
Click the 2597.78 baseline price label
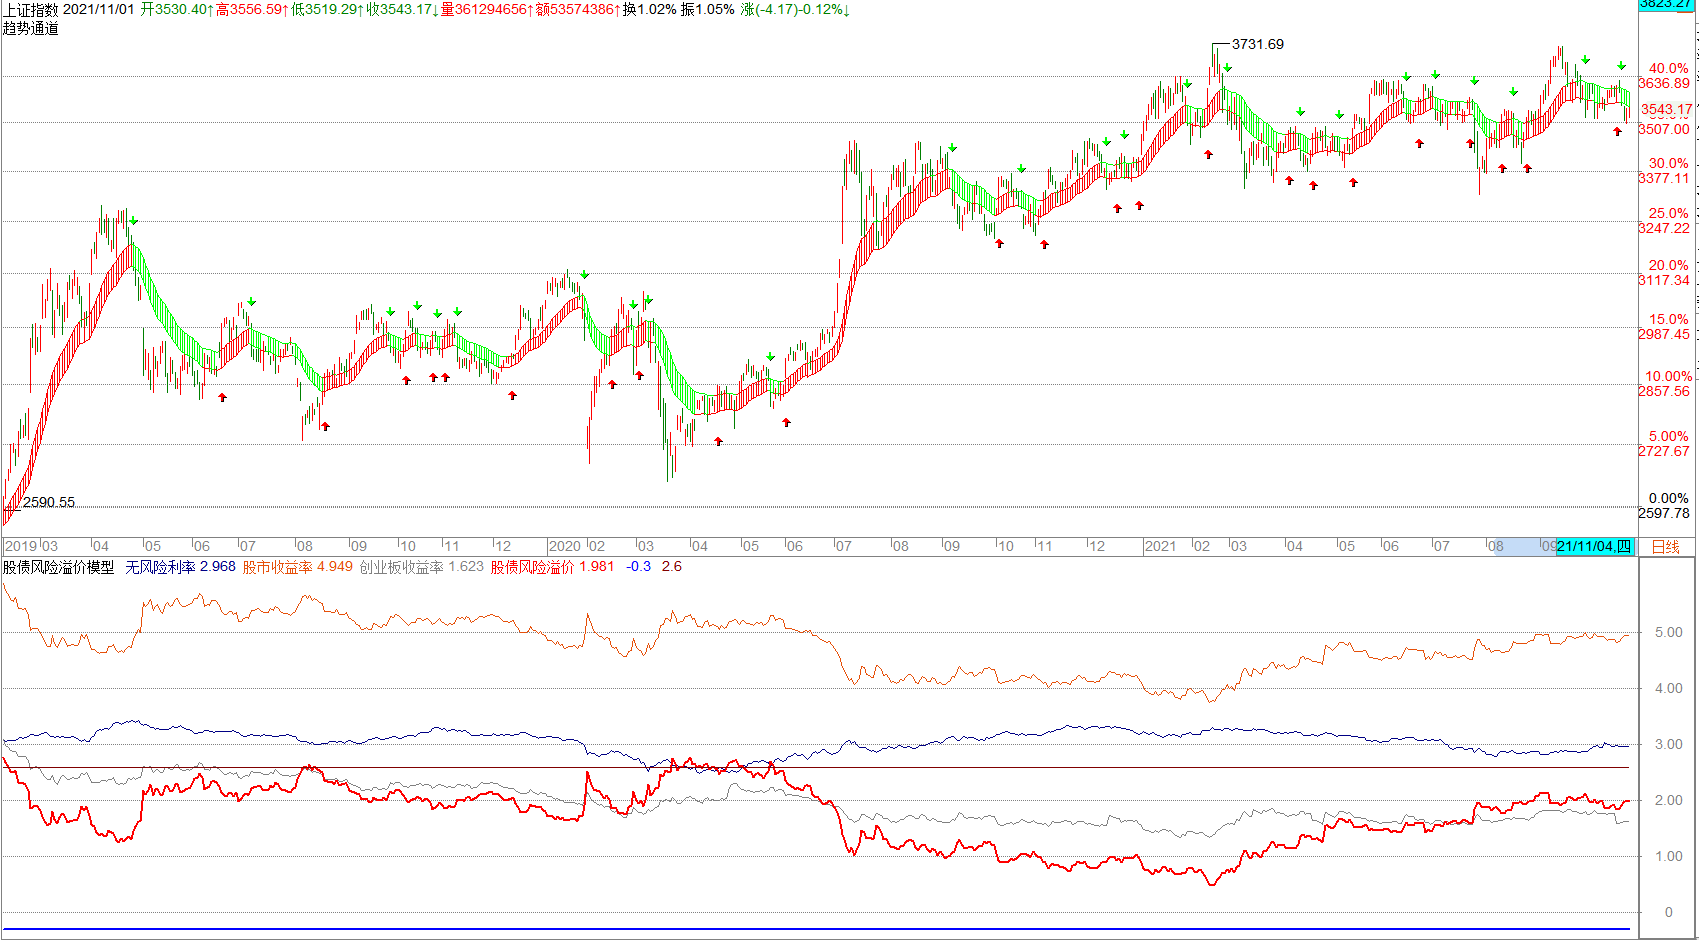tap(1664, 513)
